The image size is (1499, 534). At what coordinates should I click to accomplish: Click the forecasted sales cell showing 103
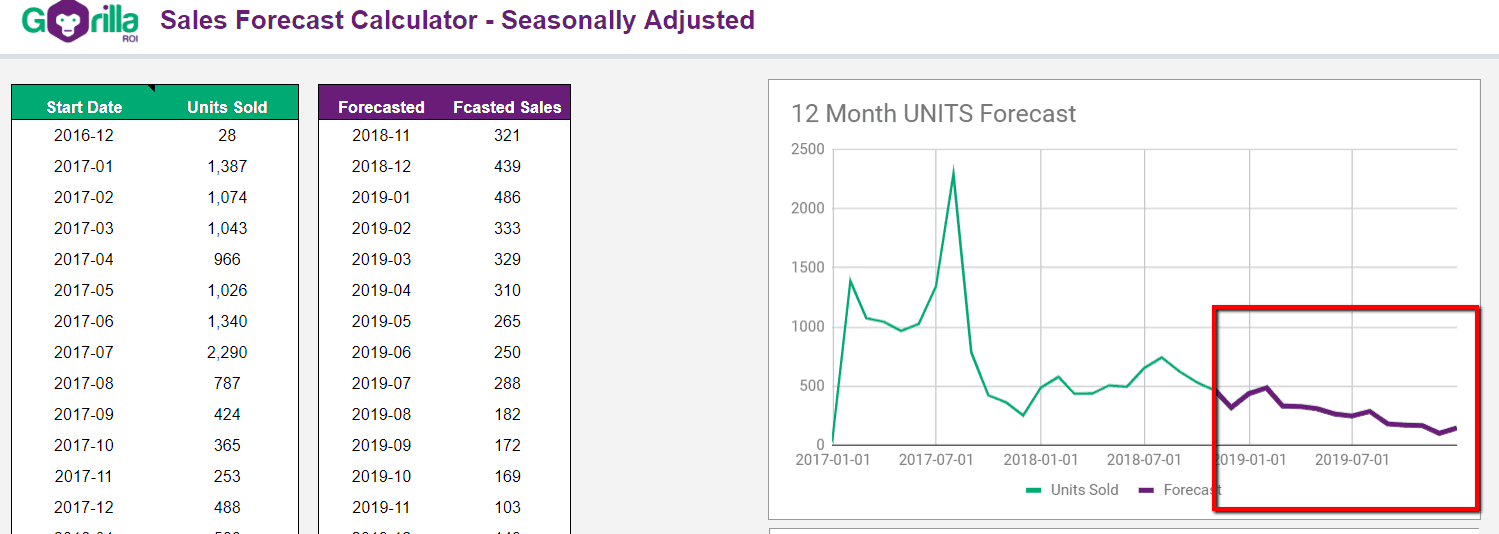pyautogui.click(x=507, y=507)
